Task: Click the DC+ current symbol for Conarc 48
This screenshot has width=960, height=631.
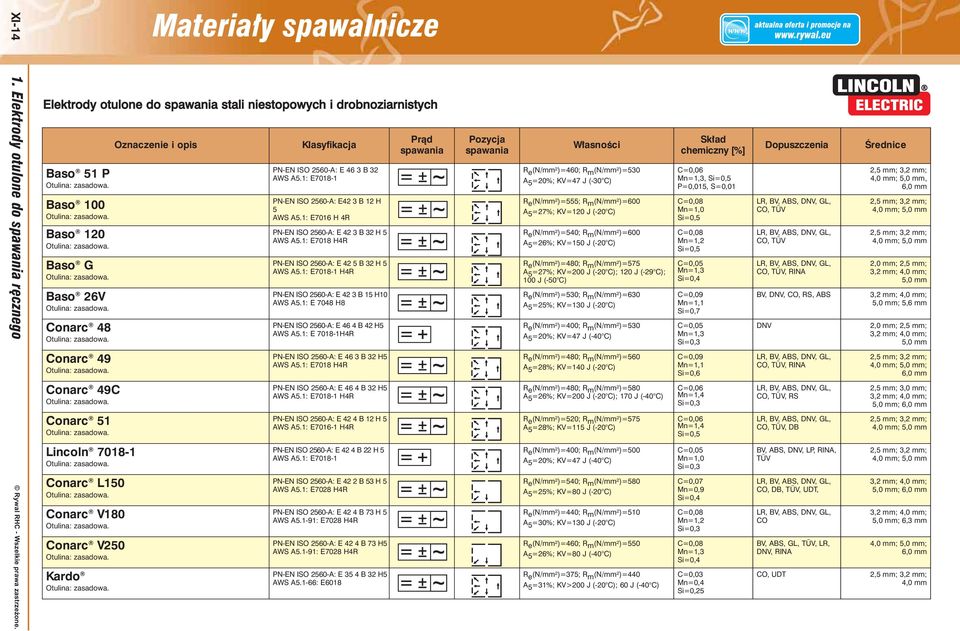Action: (x=414, y=334)
